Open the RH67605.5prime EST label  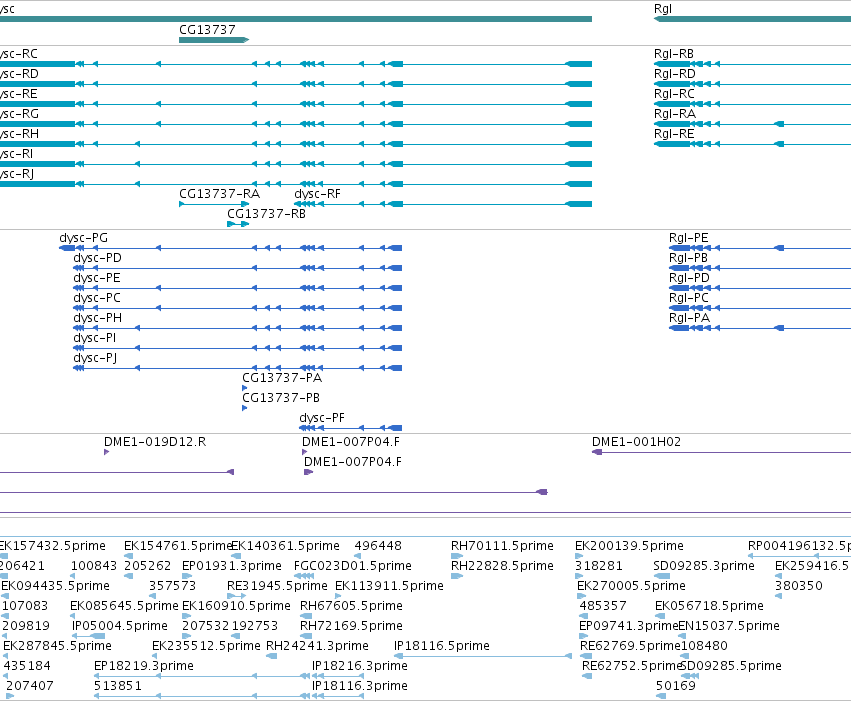point(351,606)
